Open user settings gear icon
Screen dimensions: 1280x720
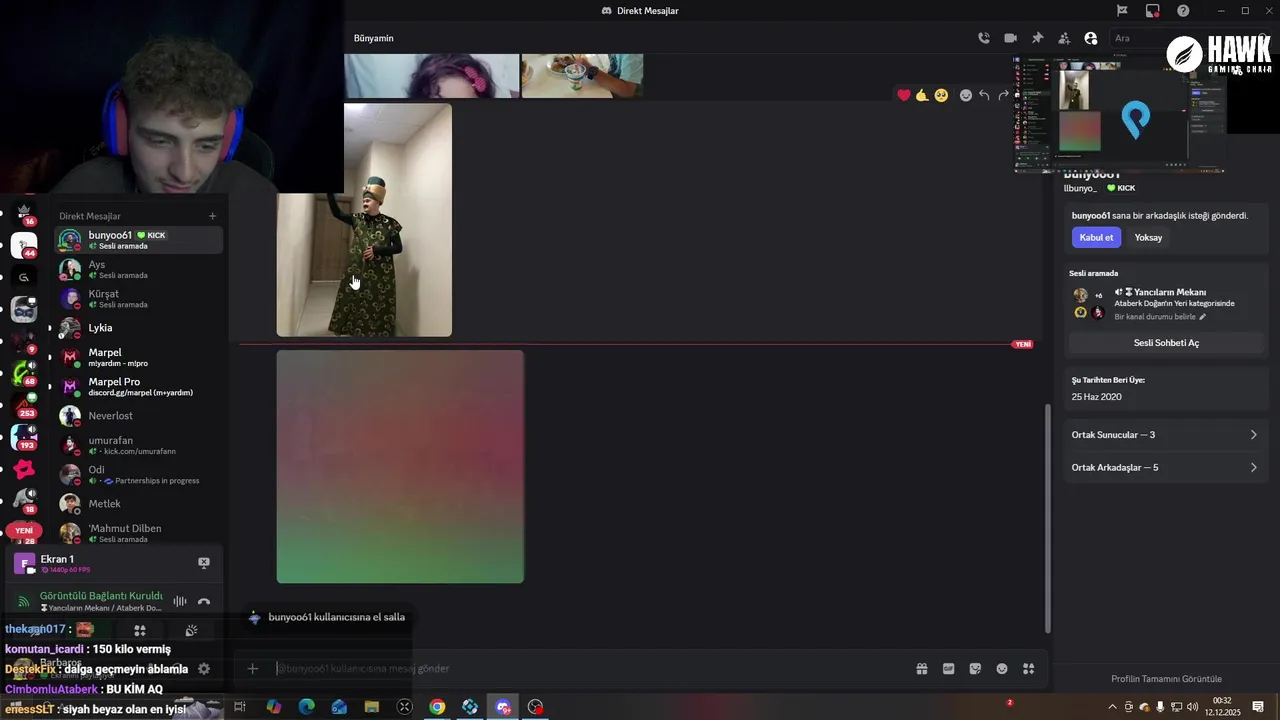click(x=204, y=668)
